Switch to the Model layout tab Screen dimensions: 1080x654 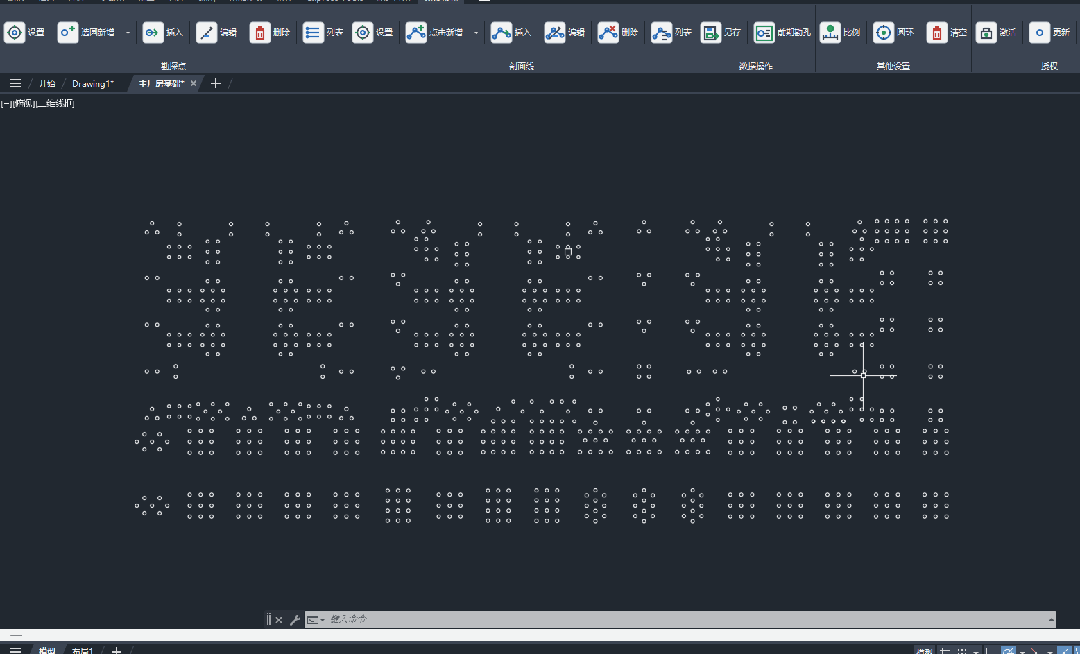(x=47, y=650)
